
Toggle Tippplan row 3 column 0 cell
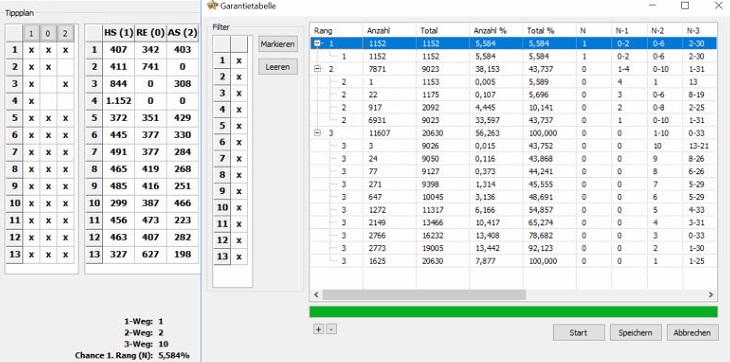pos(48,84)
